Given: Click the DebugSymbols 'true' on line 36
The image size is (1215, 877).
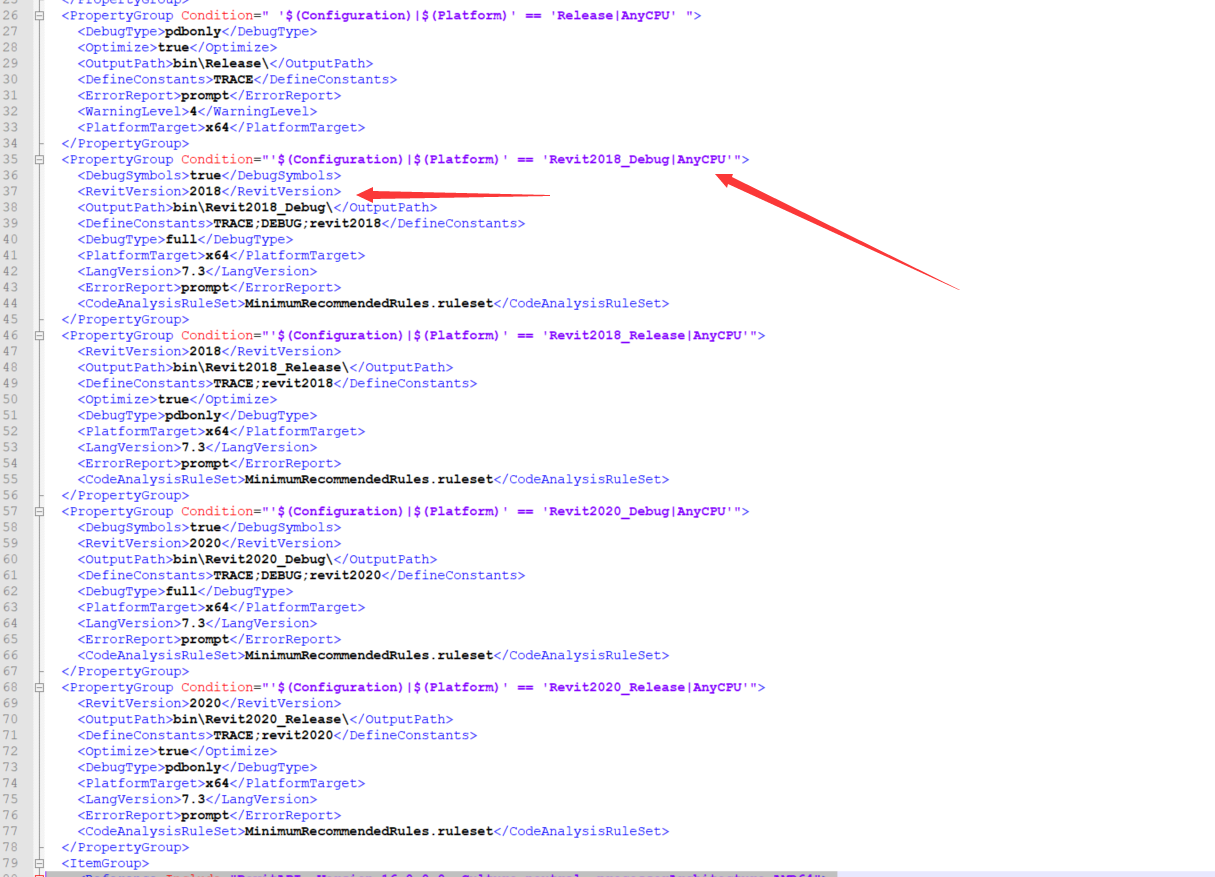Looking at the screenshot, I should 205,176.
